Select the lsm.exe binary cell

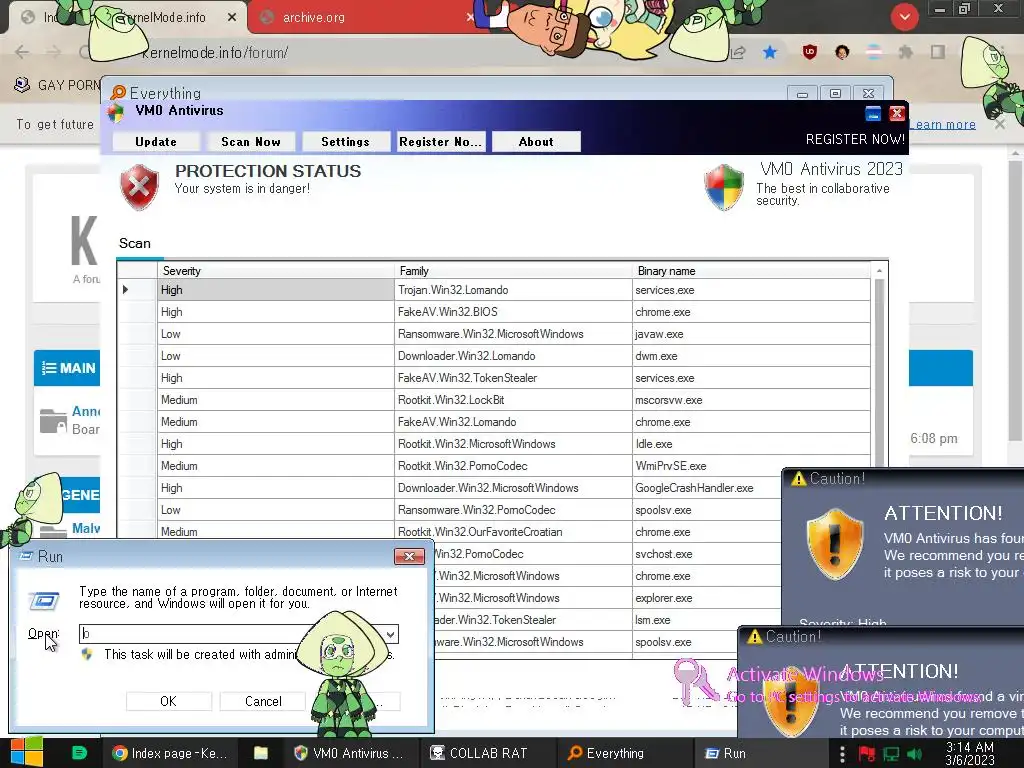click(707, 620)
